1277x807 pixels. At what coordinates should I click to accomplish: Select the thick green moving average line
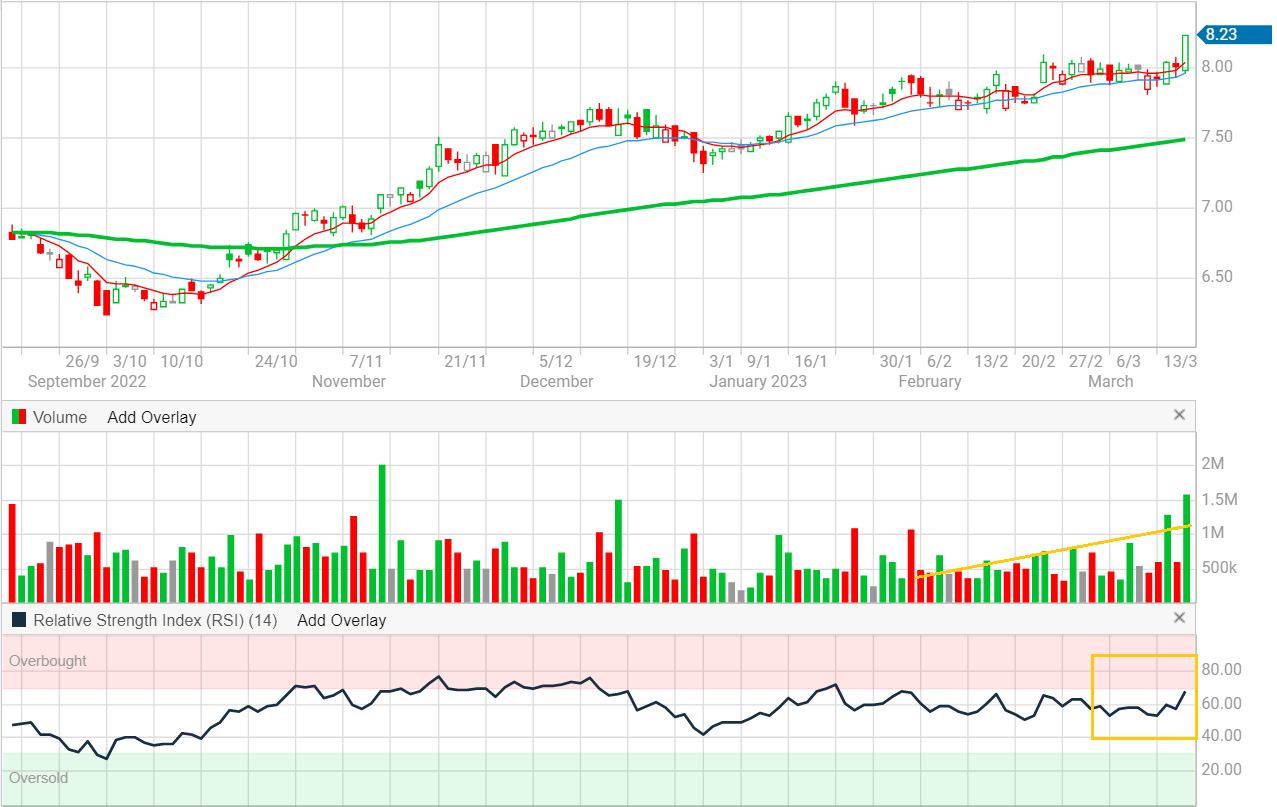(x=800, y=192)
